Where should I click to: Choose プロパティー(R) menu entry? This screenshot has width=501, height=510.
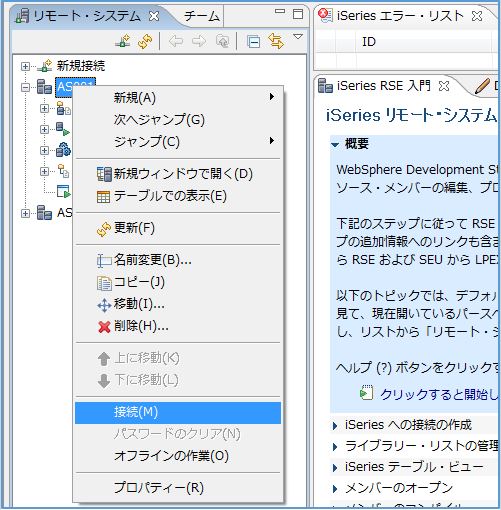pos(178,488)
